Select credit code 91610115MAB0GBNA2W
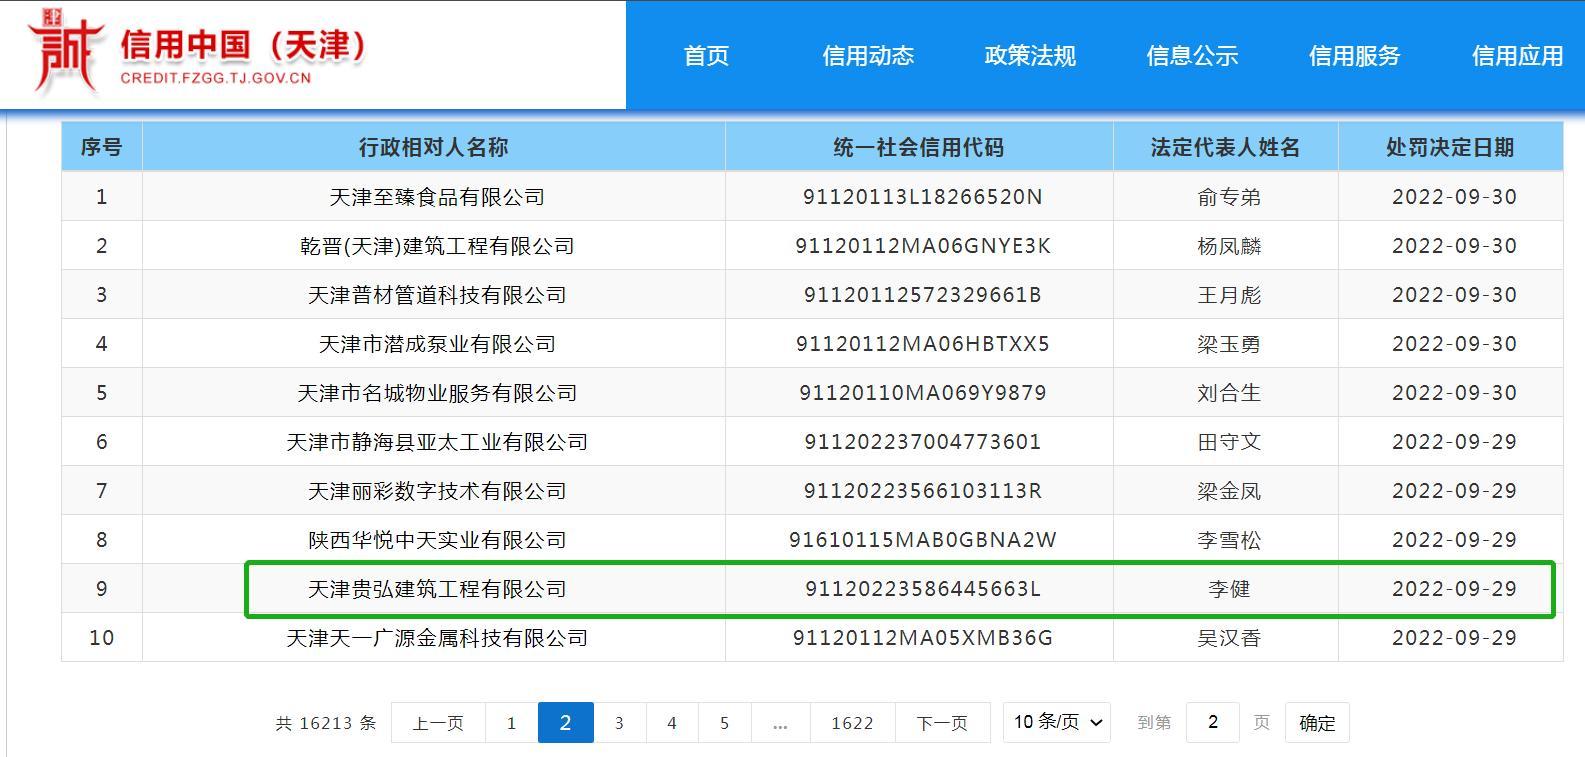 [922, 540]
